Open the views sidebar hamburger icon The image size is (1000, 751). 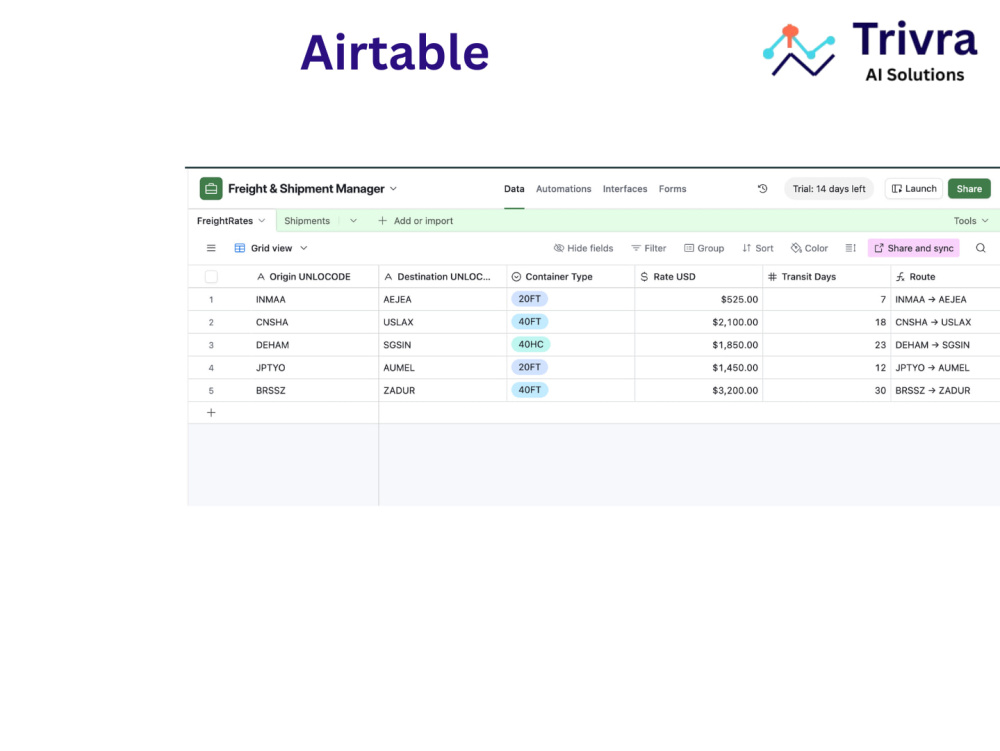click(x=211, y=248)
